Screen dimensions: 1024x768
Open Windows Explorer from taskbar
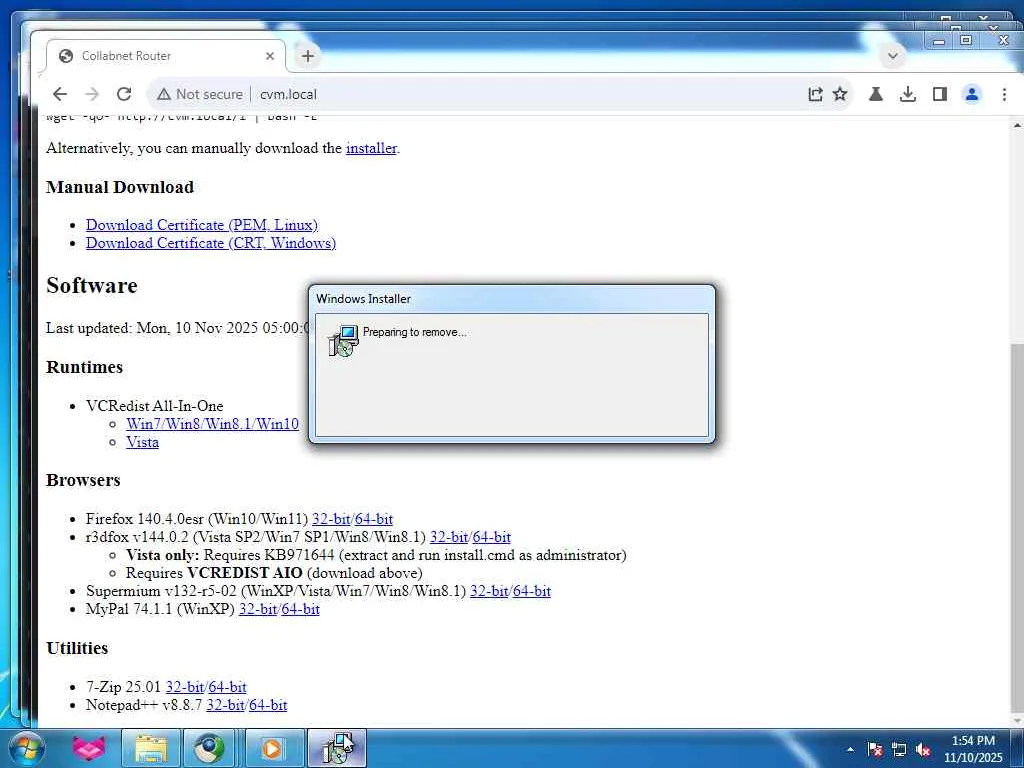151,748
